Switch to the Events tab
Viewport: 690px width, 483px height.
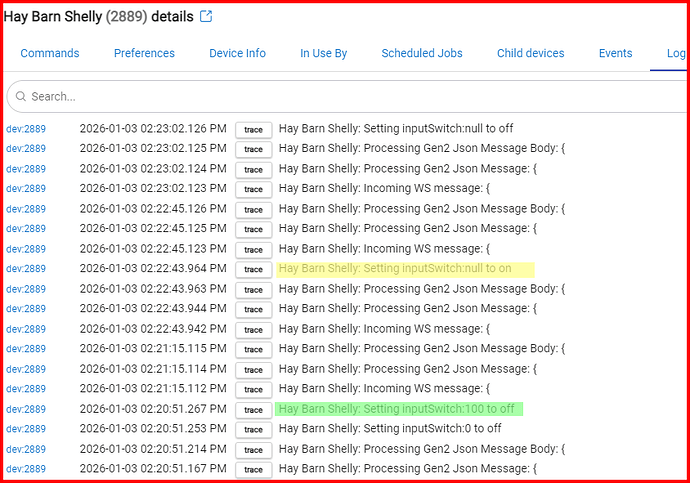click(616, 53)
